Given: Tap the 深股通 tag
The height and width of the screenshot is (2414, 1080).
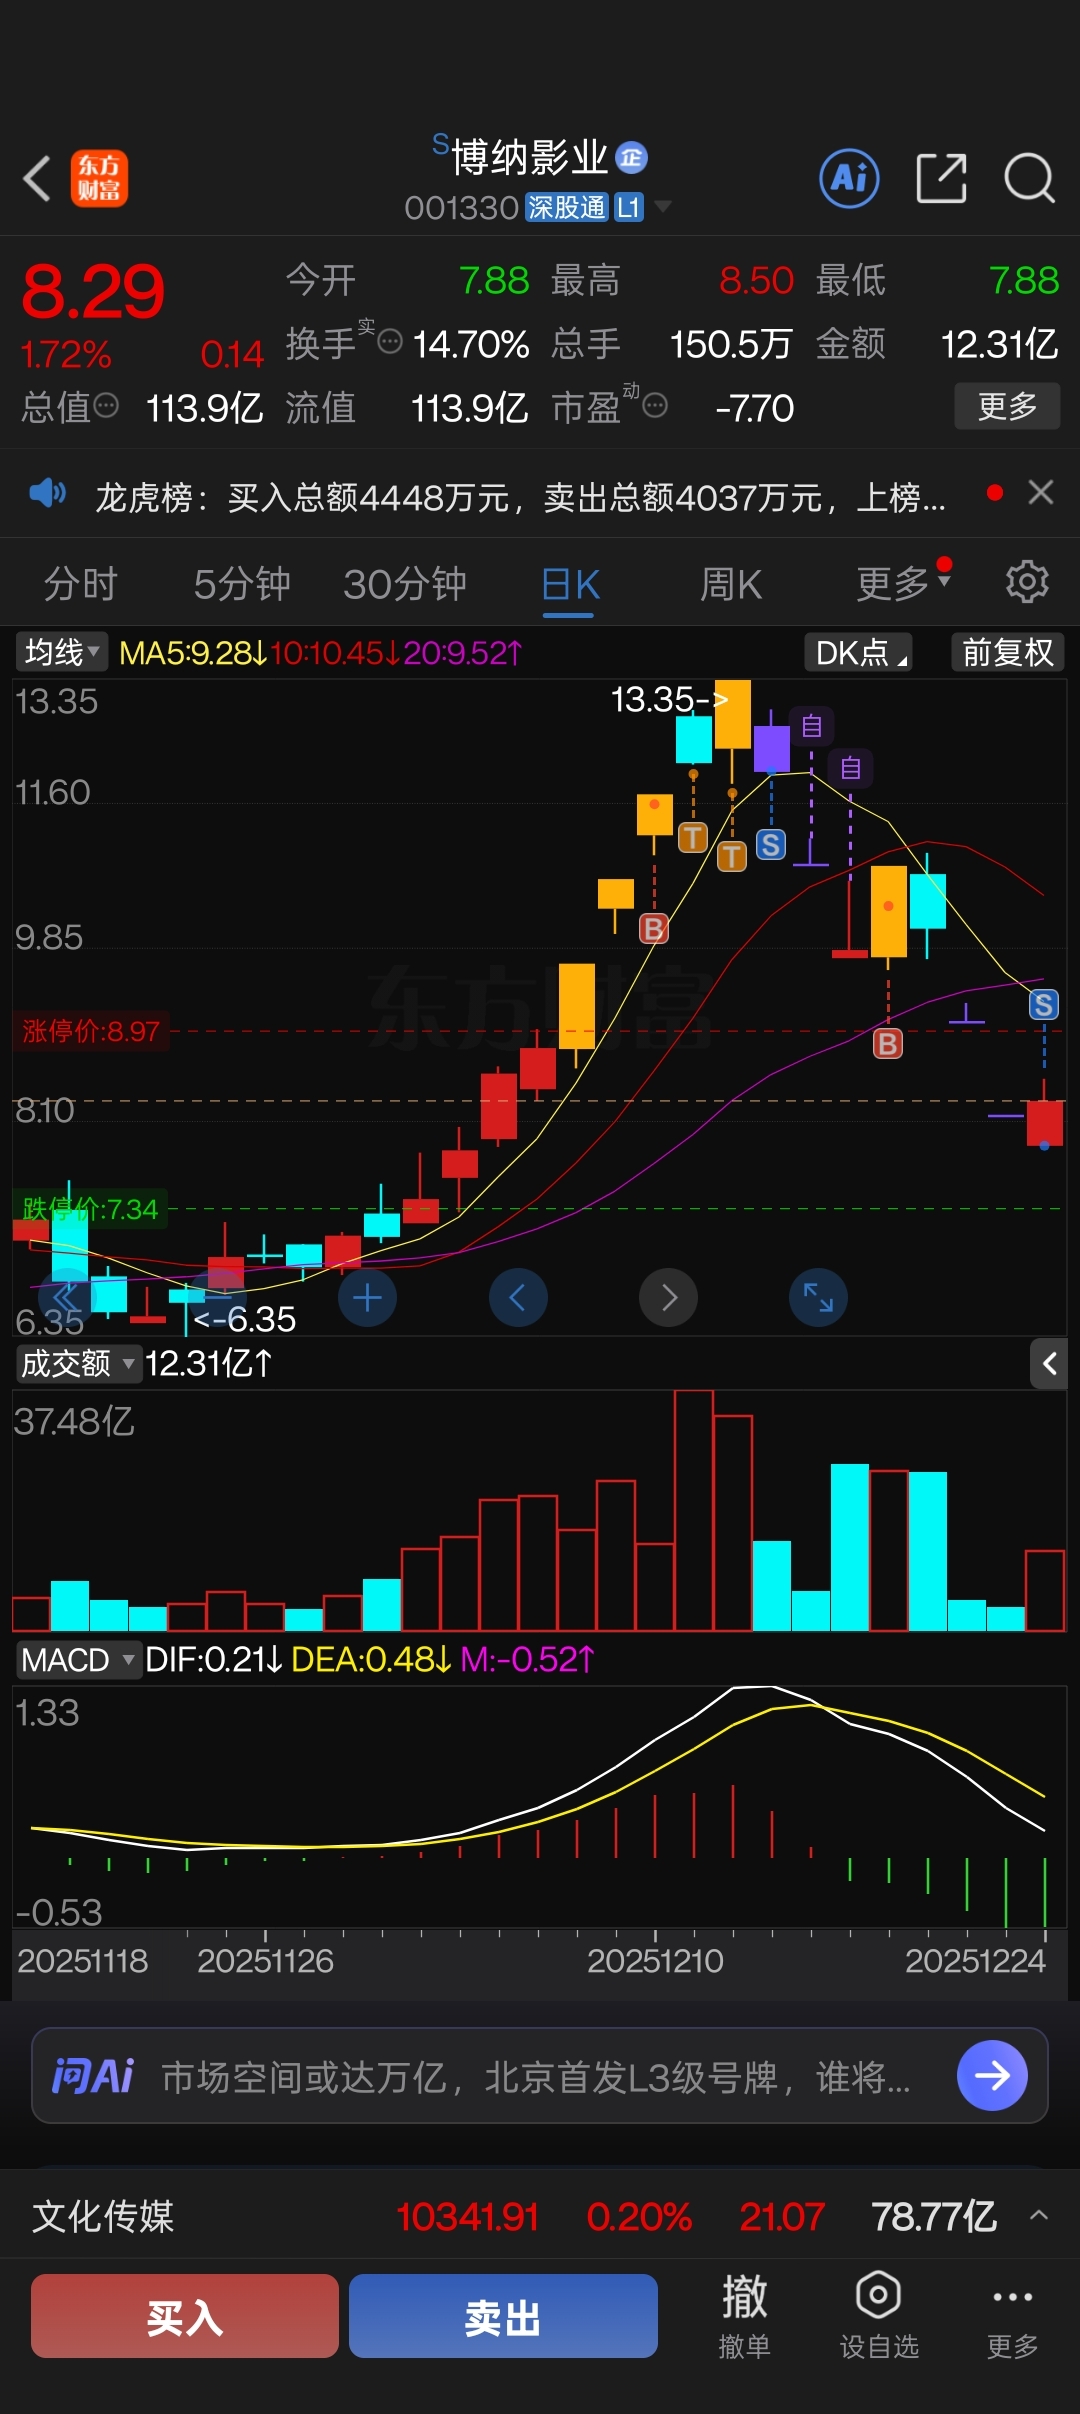Looking at the screenshot, I should (566, 207).
